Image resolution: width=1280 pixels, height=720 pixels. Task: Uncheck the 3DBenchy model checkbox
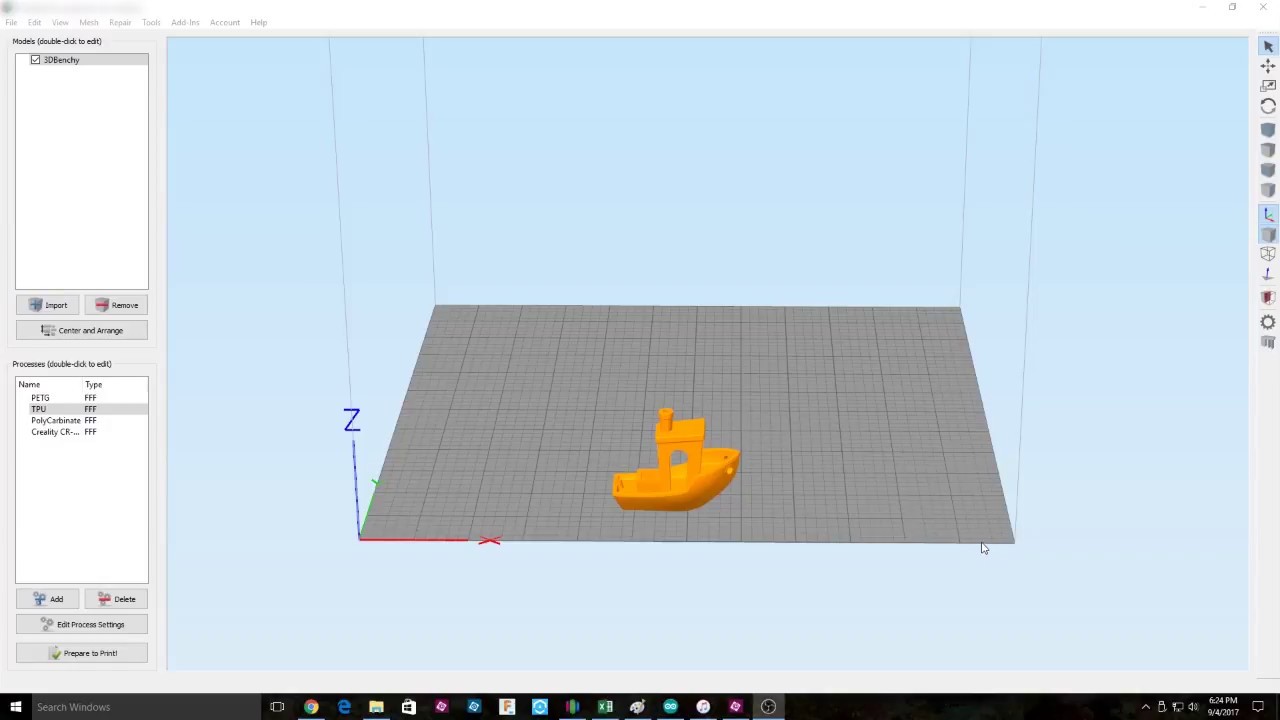tap(36, 60)
